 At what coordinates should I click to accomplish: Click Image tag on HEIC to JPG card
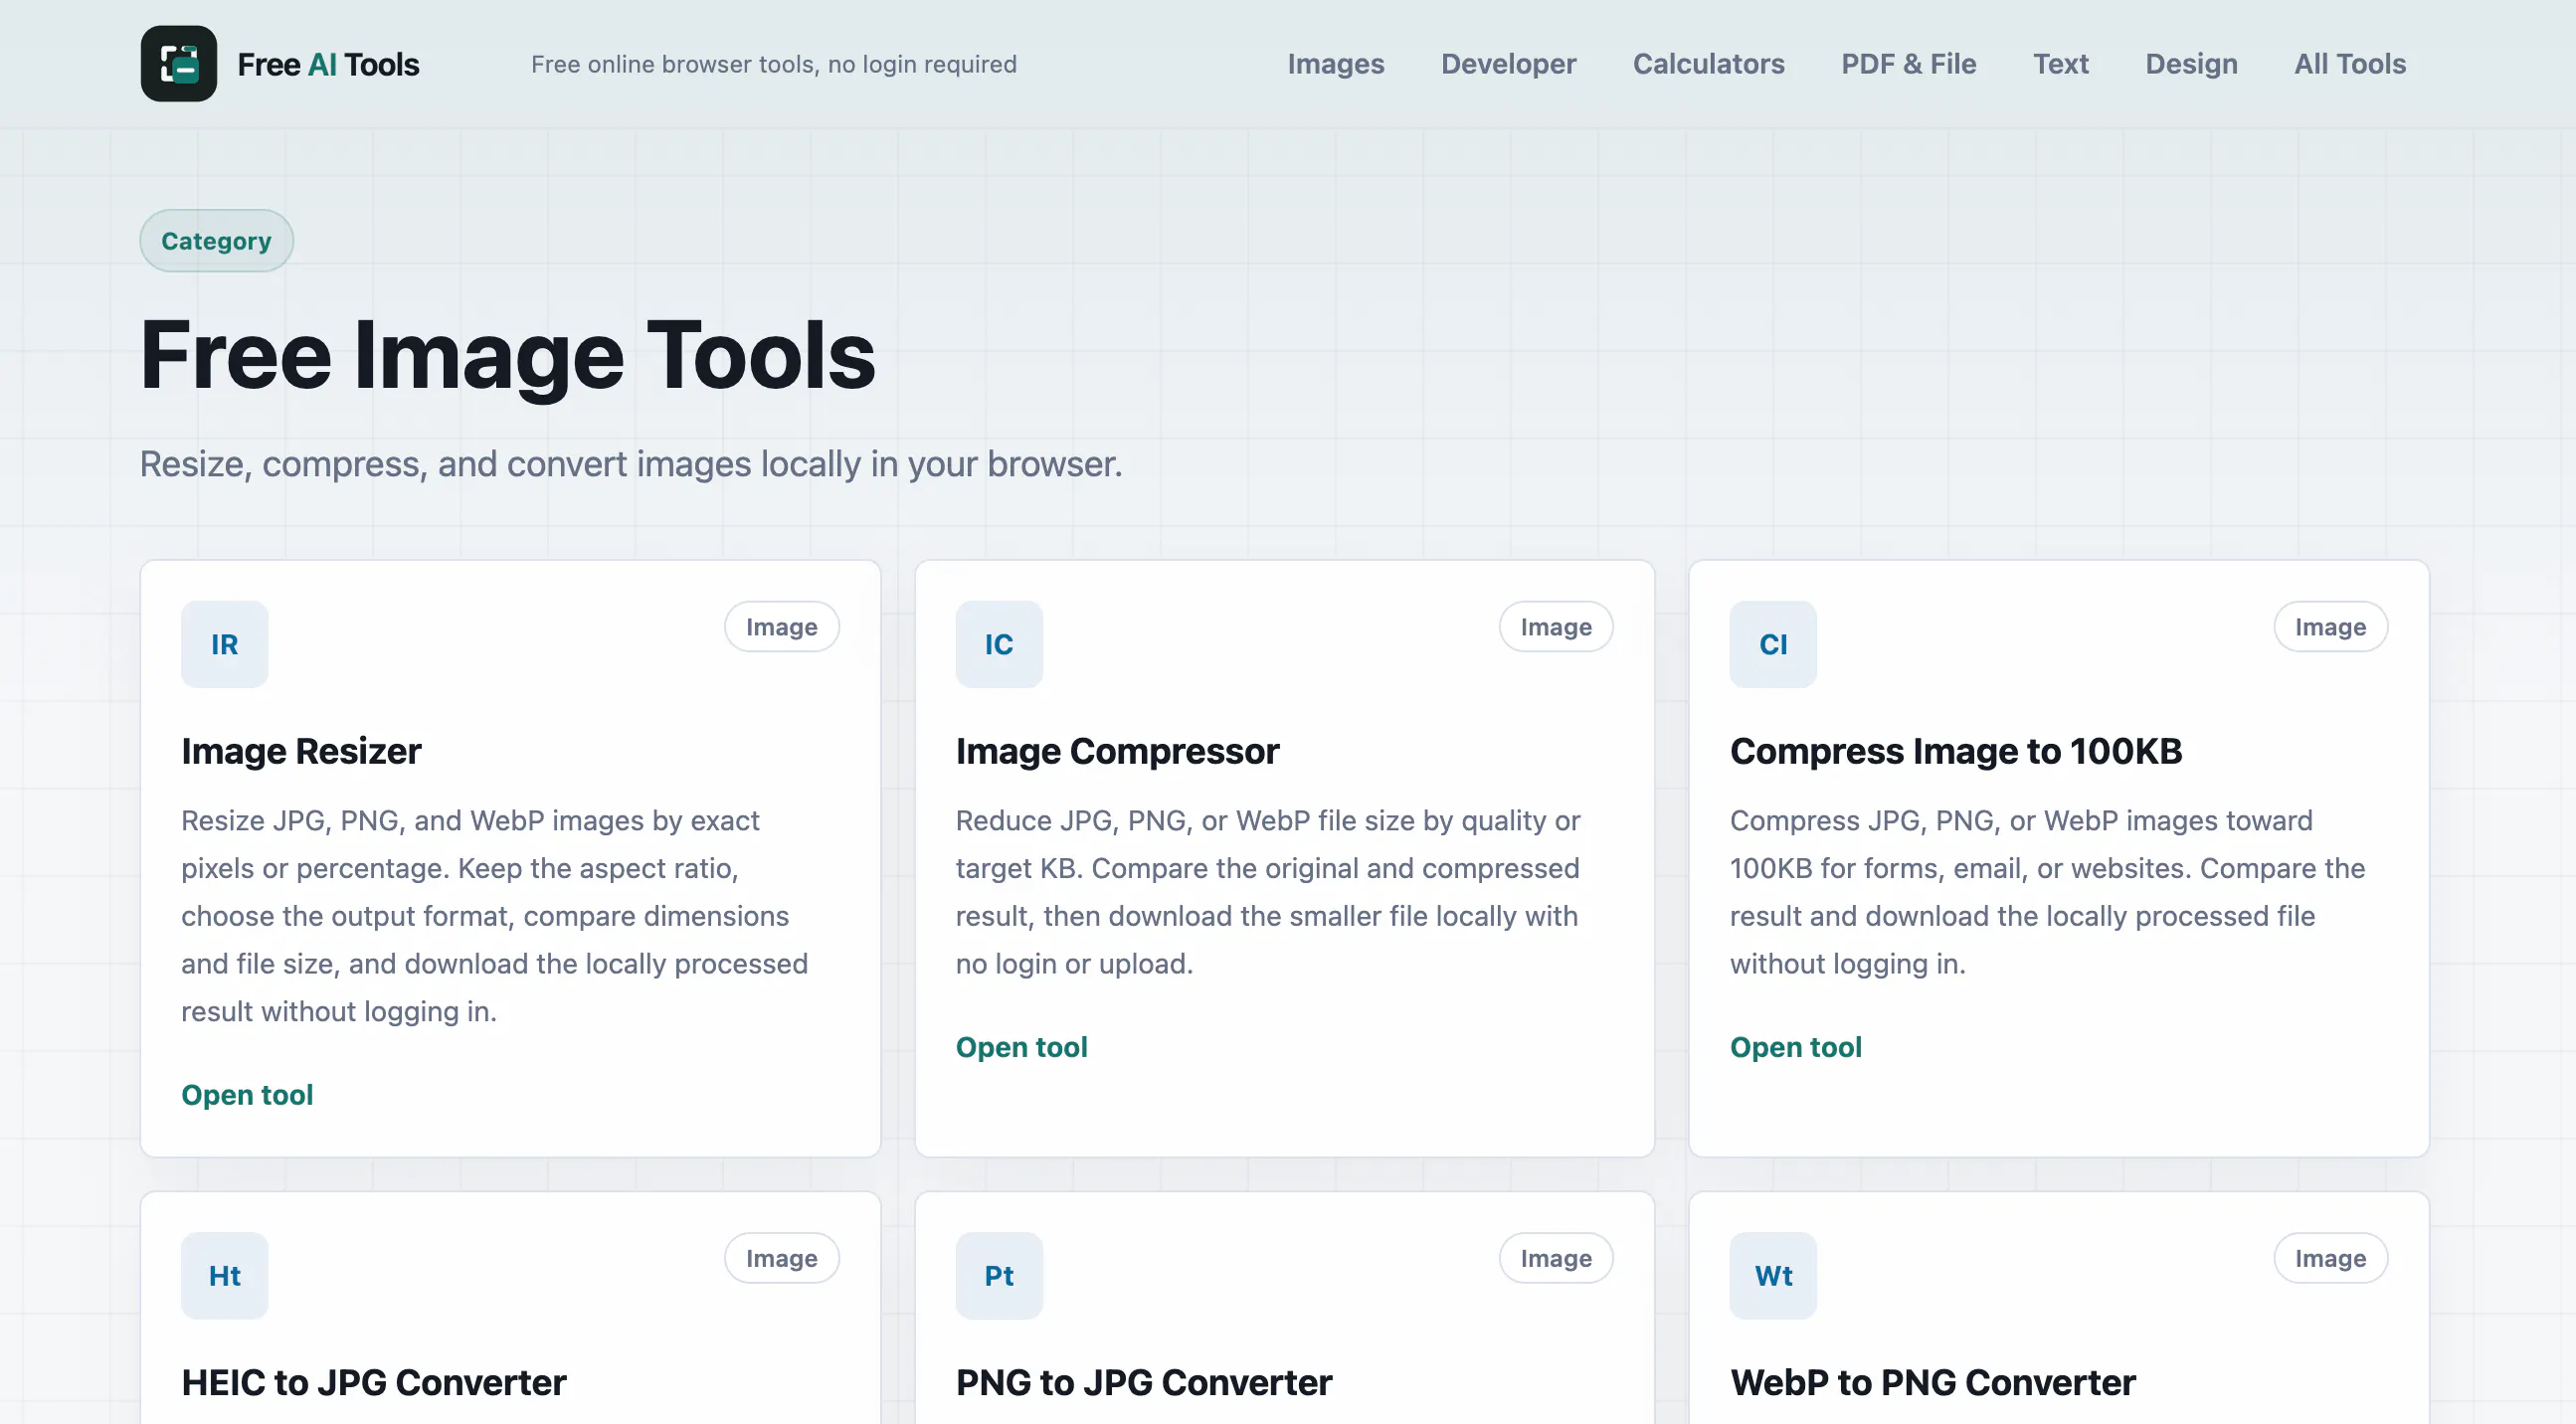tap(782, 1258)
